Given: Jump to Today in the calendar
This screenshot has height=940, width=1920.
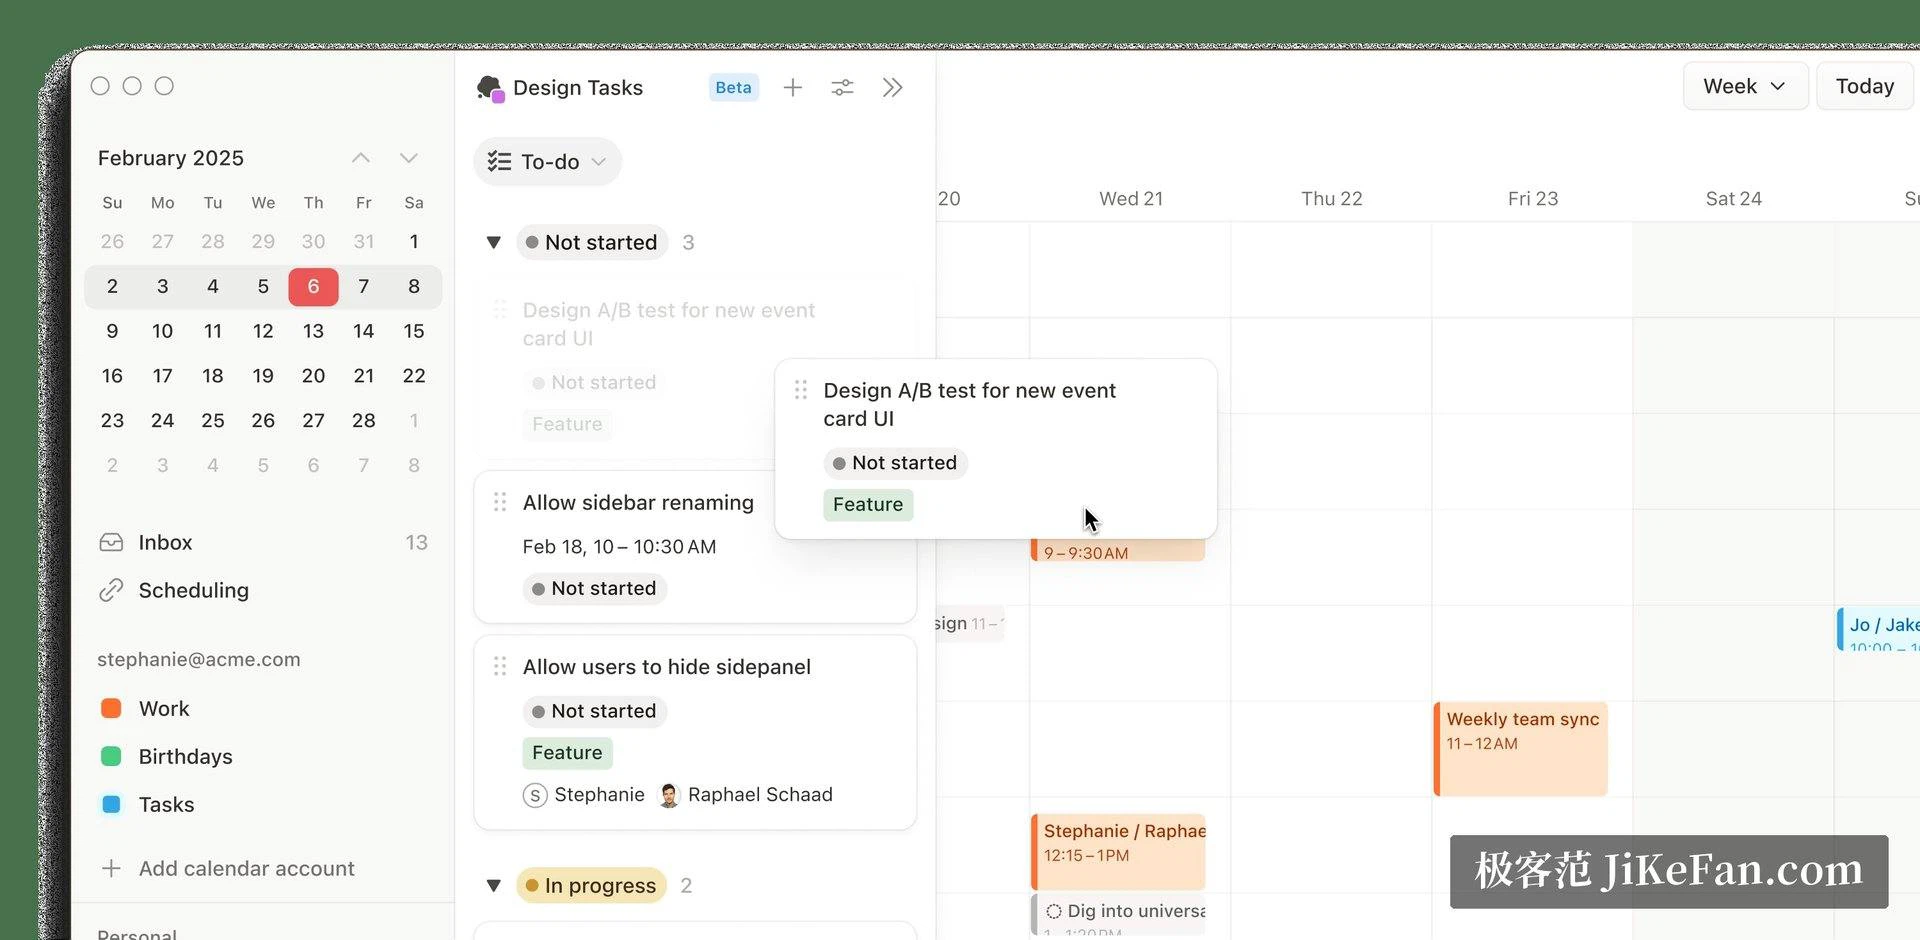Looking at the screenshot, I should (x=1865, y=86).
